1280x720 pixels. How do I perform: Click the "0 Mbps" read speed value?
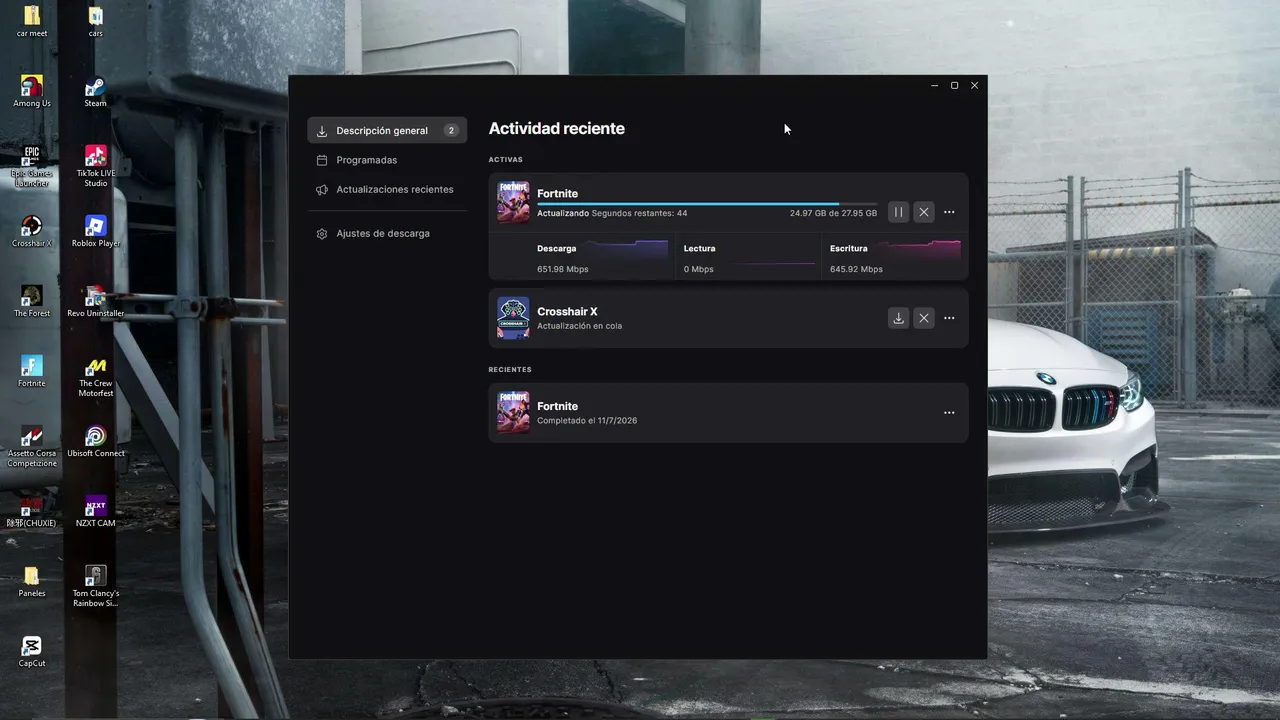699,269
